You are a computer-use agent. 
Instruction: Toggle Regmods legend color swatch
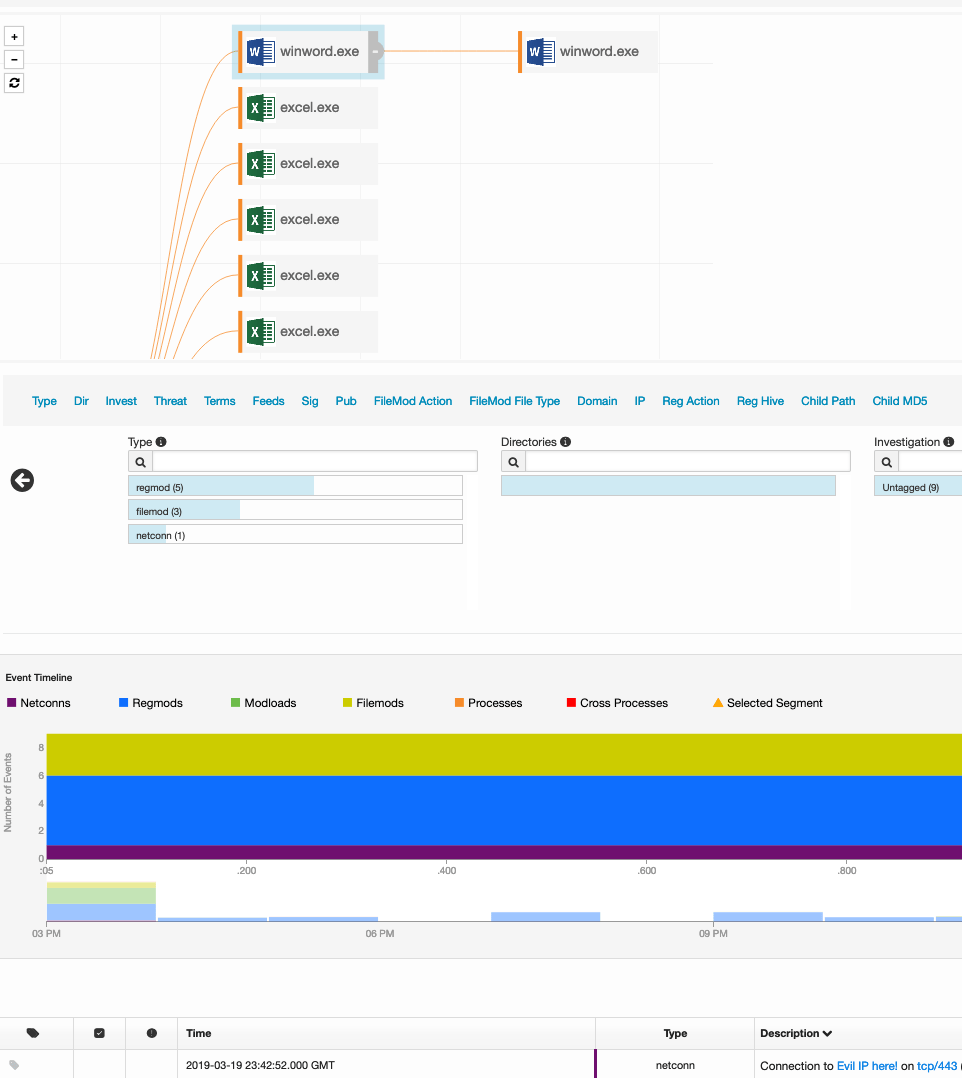pos(124,703)
